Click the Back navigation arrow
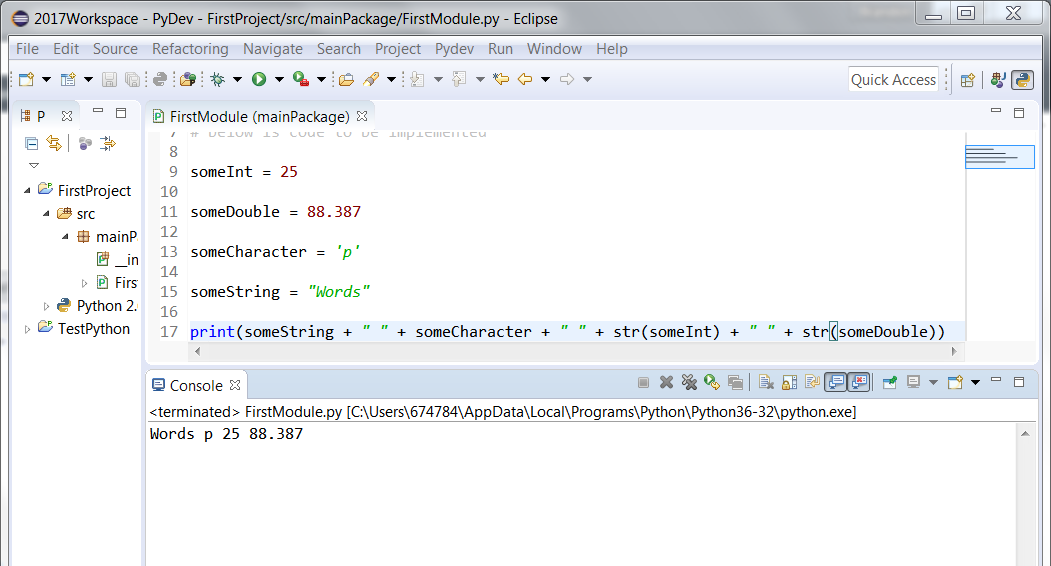This screenshot has width=1051, height=566. point(526,79)
